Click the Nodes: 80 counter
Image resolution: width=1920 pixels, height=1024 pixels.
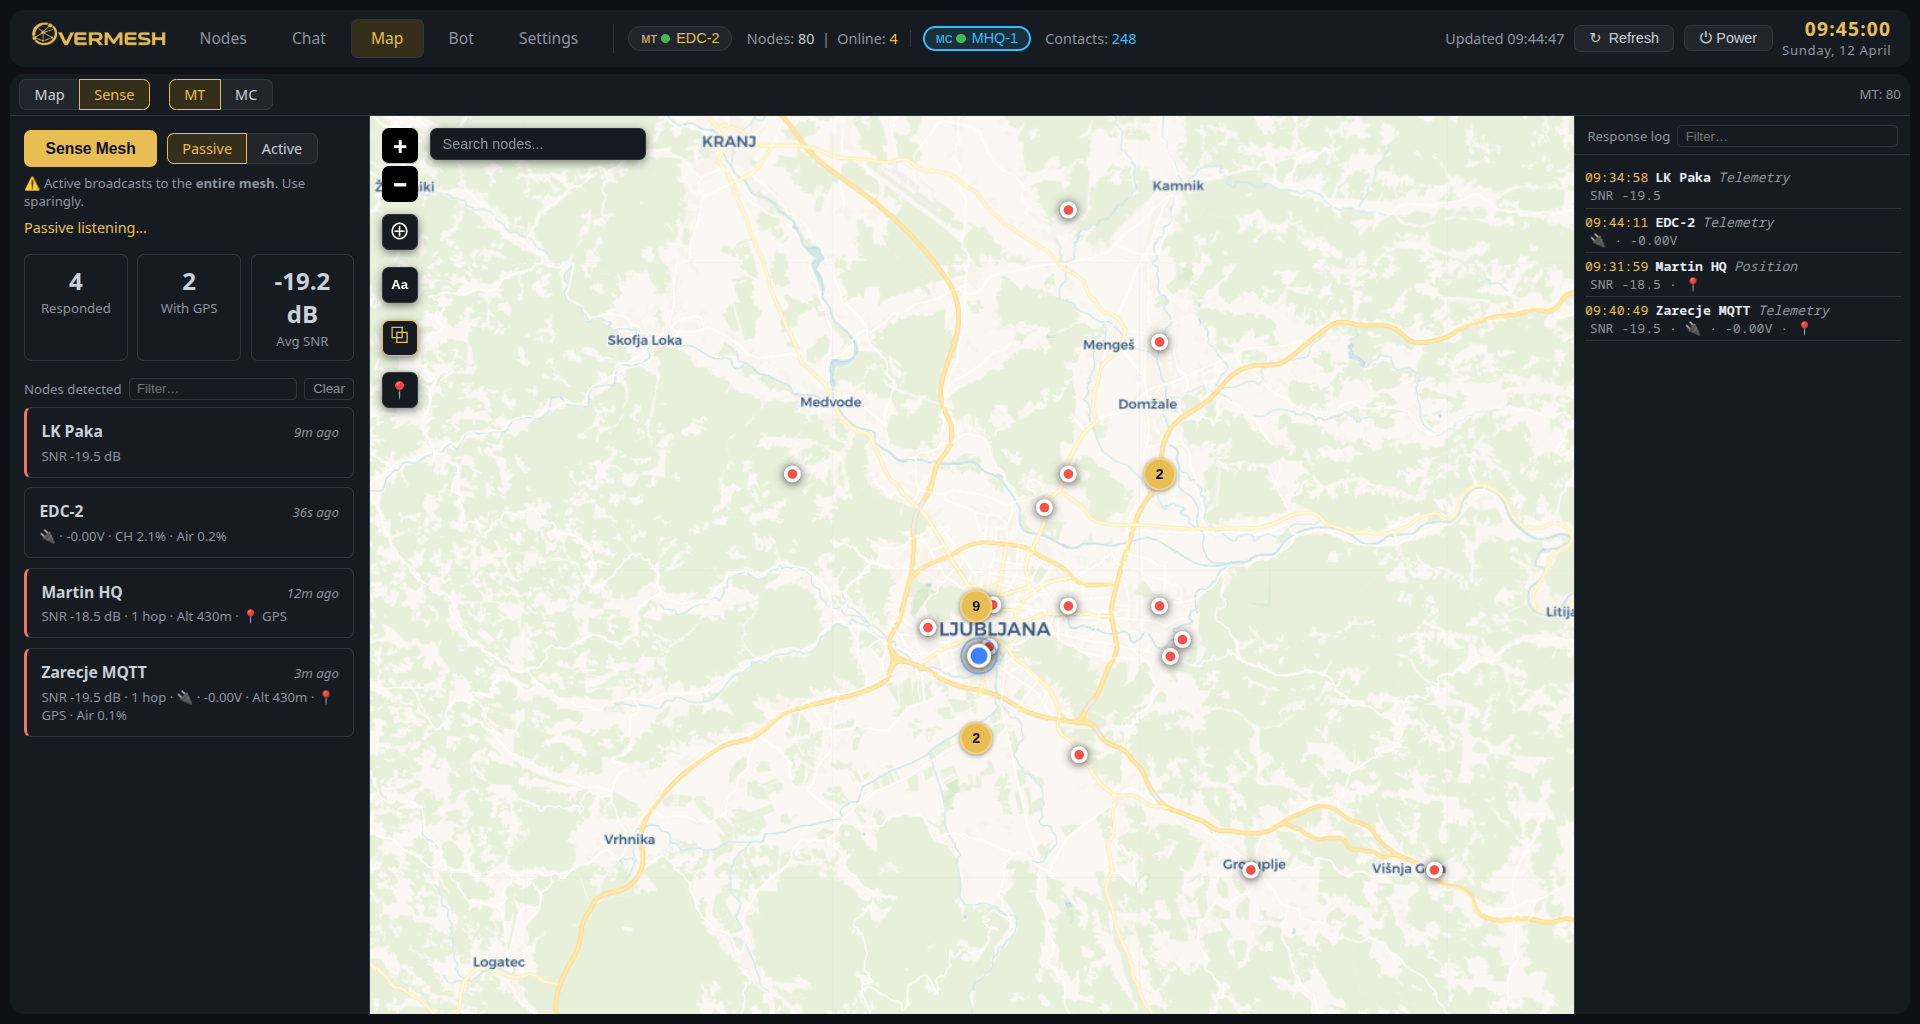pos(780,38)
